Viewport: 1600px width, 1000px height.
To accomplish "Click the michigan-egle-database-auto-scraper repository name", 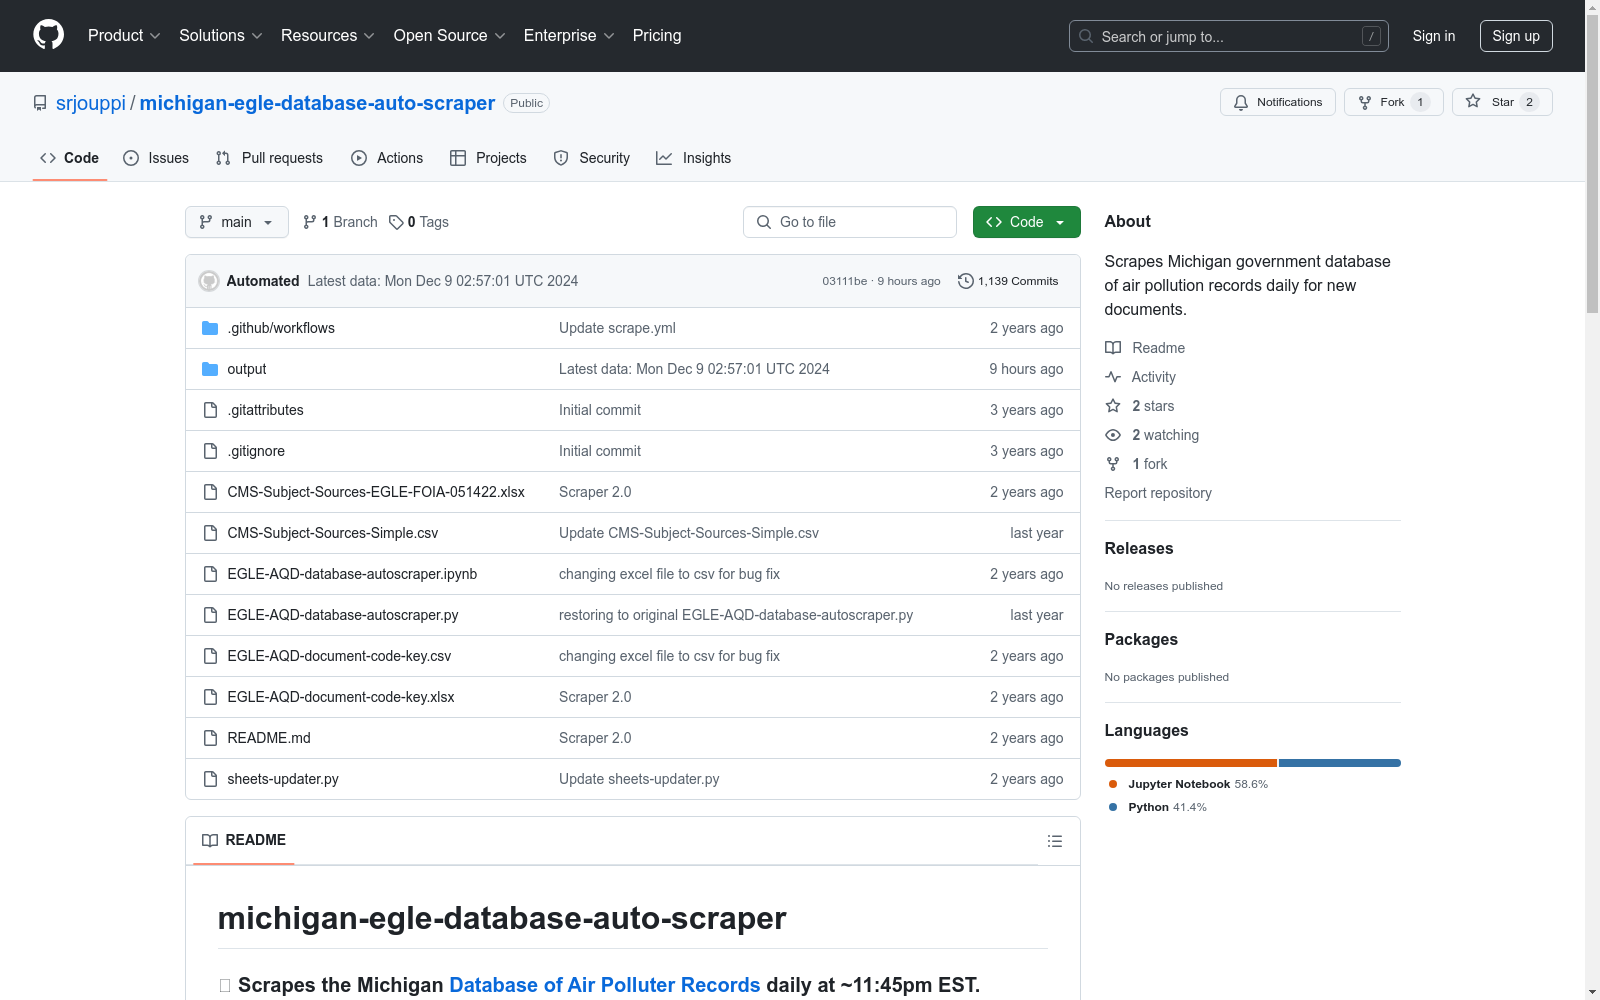I will [317, 103].
